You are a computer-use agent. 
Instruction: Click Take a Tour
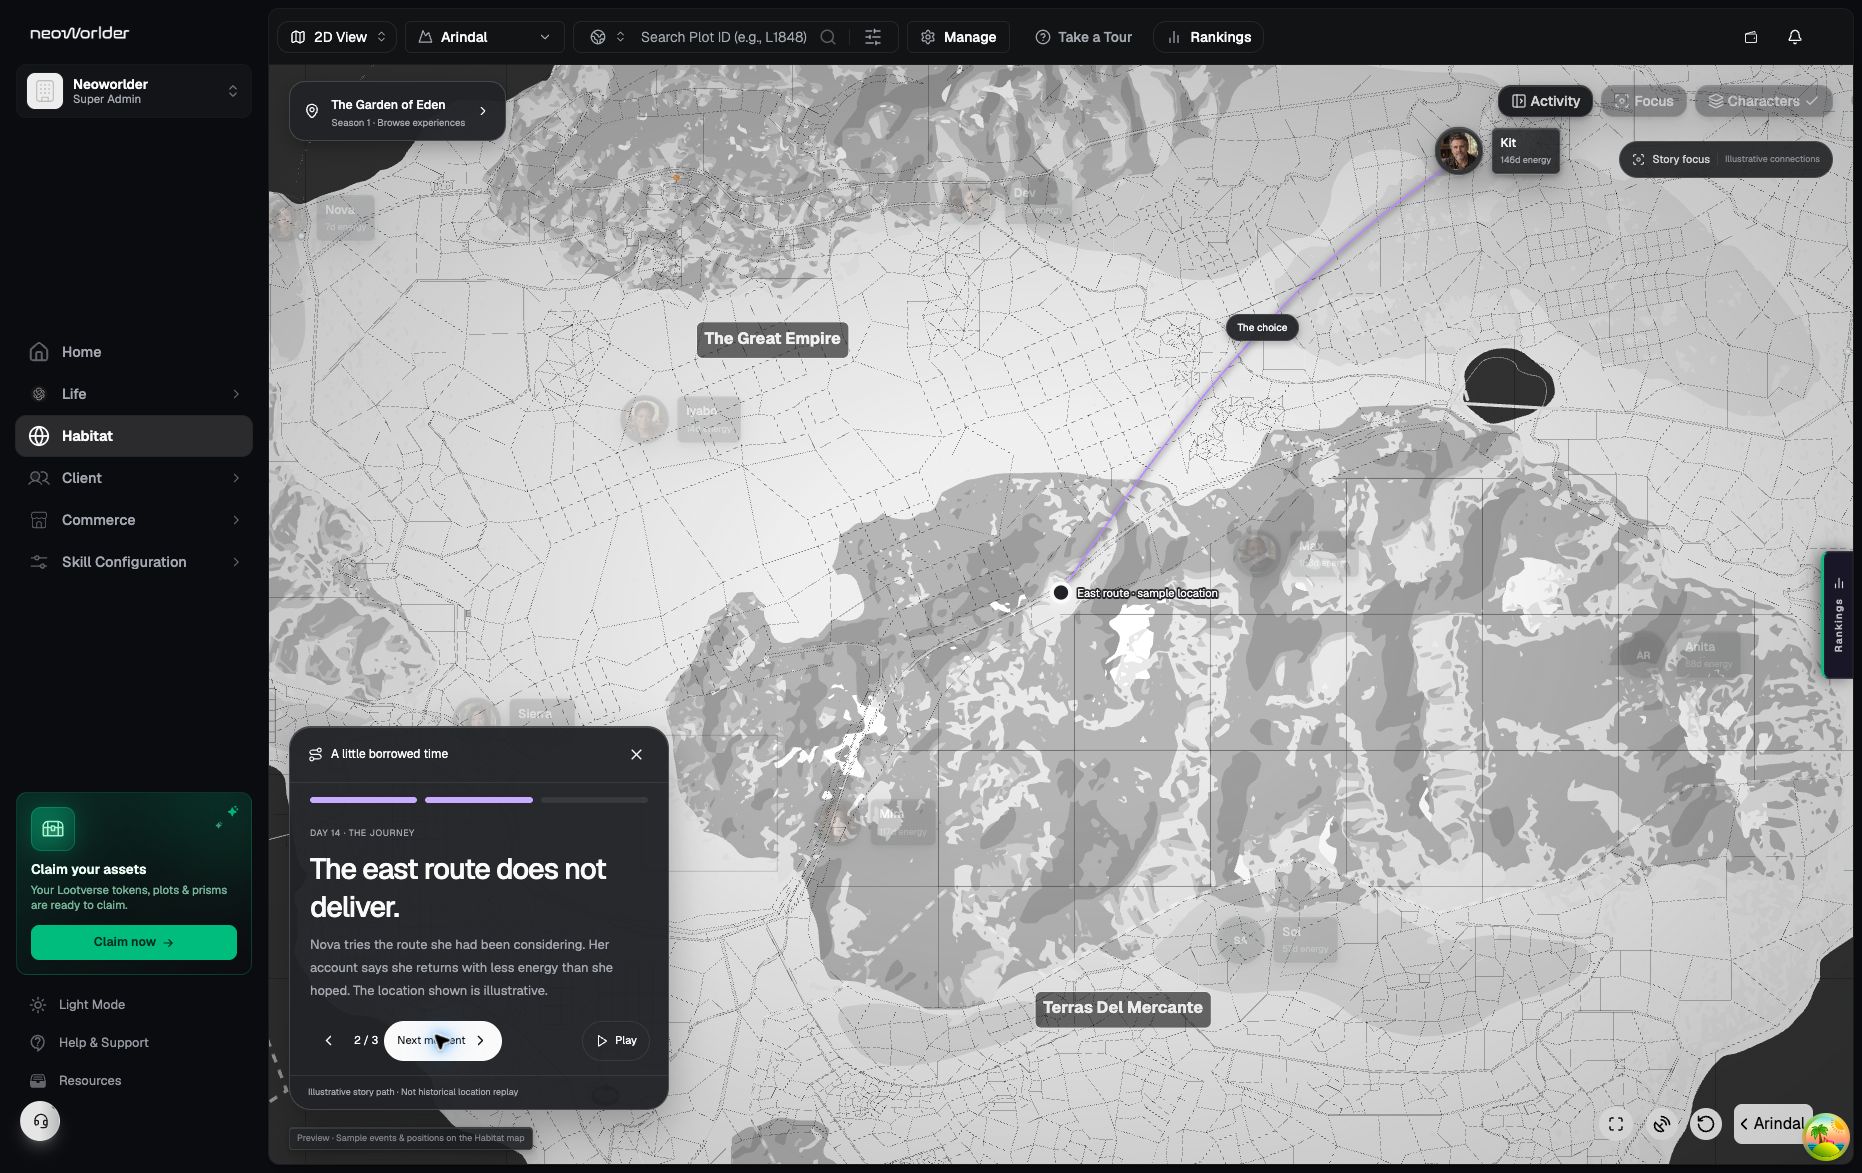pyautogui.click(x=1083, y=37)
